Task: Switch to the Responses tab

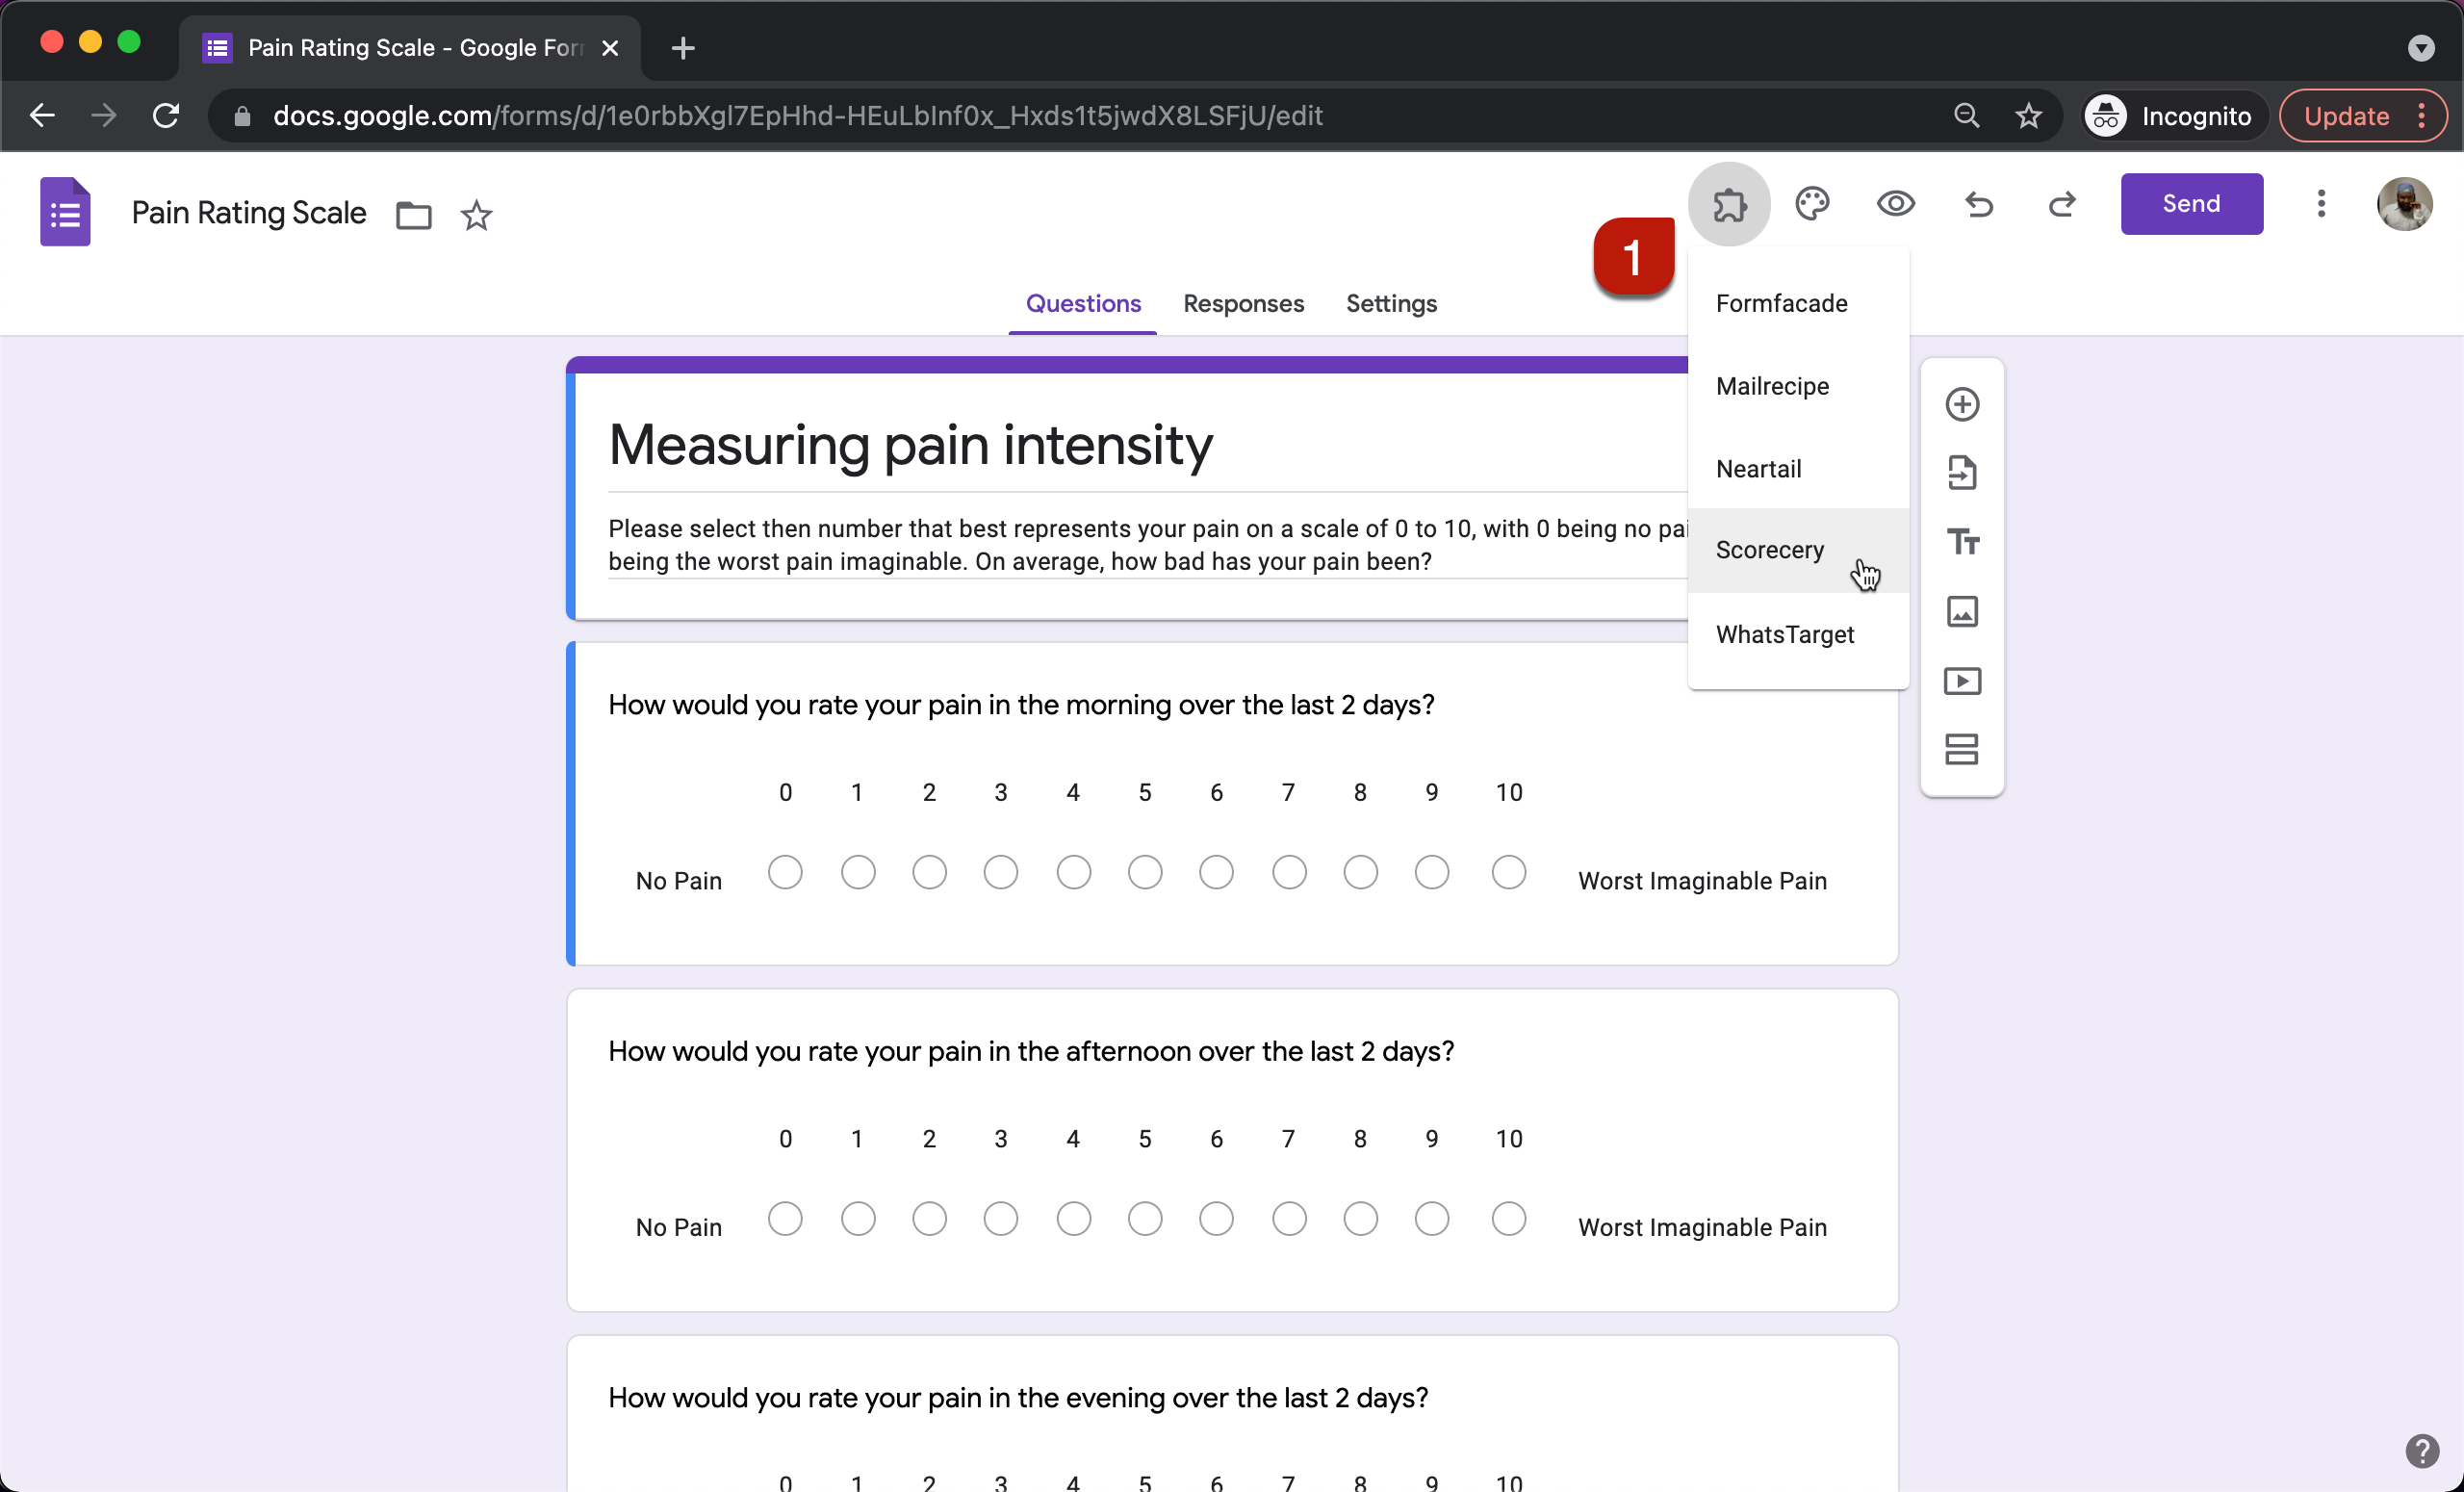Action: point(1245,302)
